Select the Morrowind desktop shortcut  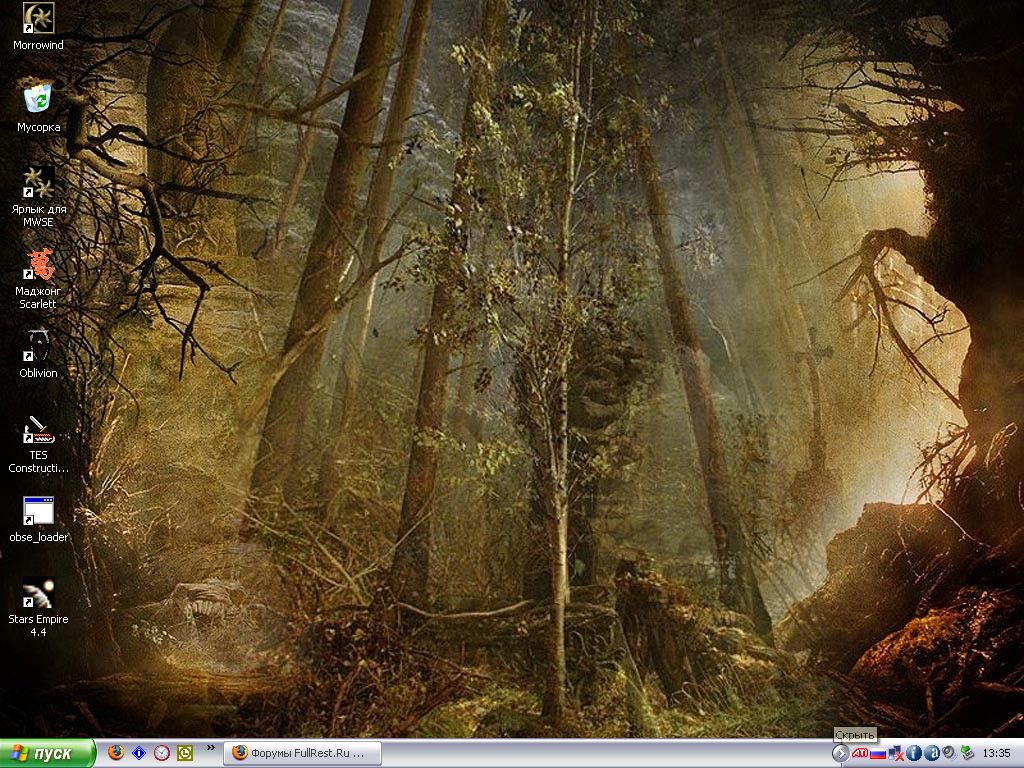click(38, 18)
